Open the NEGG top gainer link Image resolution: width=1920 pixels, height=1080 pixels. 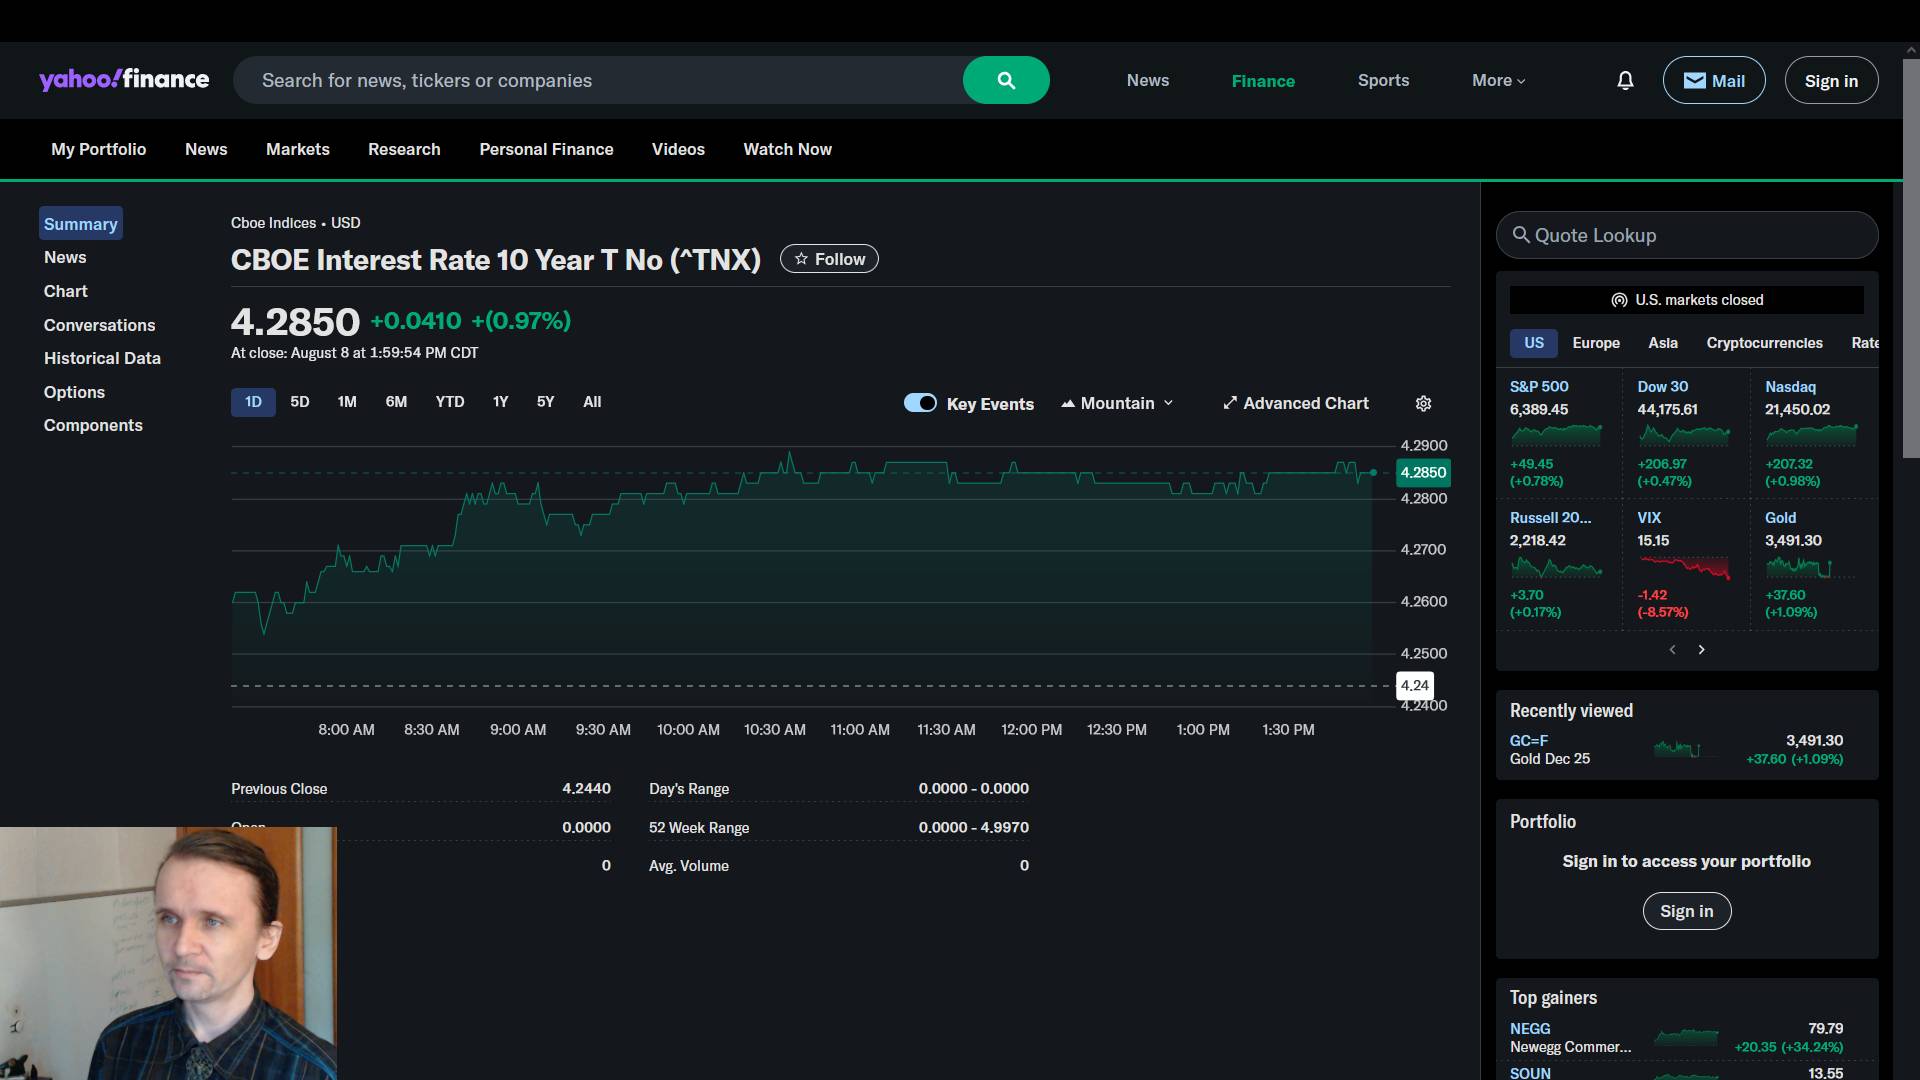tap(1529, 1028)
